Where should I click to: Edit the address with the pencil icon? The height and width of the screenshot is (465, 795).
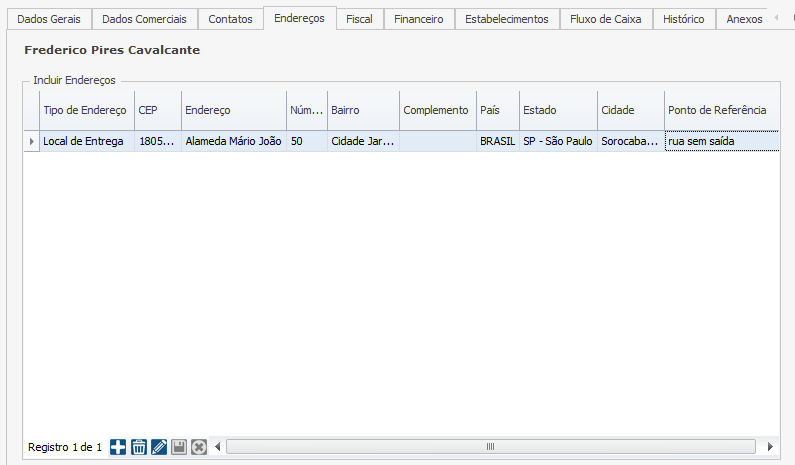click(x=159, y=447)
